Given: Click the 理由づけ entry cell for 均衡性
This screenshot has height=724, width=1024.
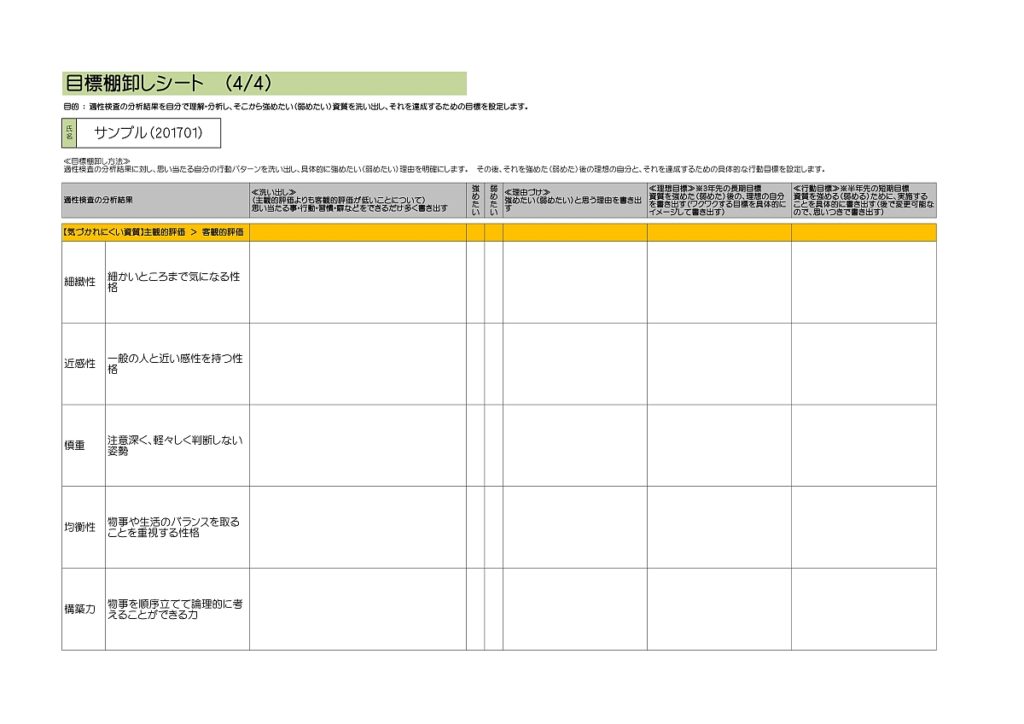Looking at the screenshot, I should pos(575,527).
